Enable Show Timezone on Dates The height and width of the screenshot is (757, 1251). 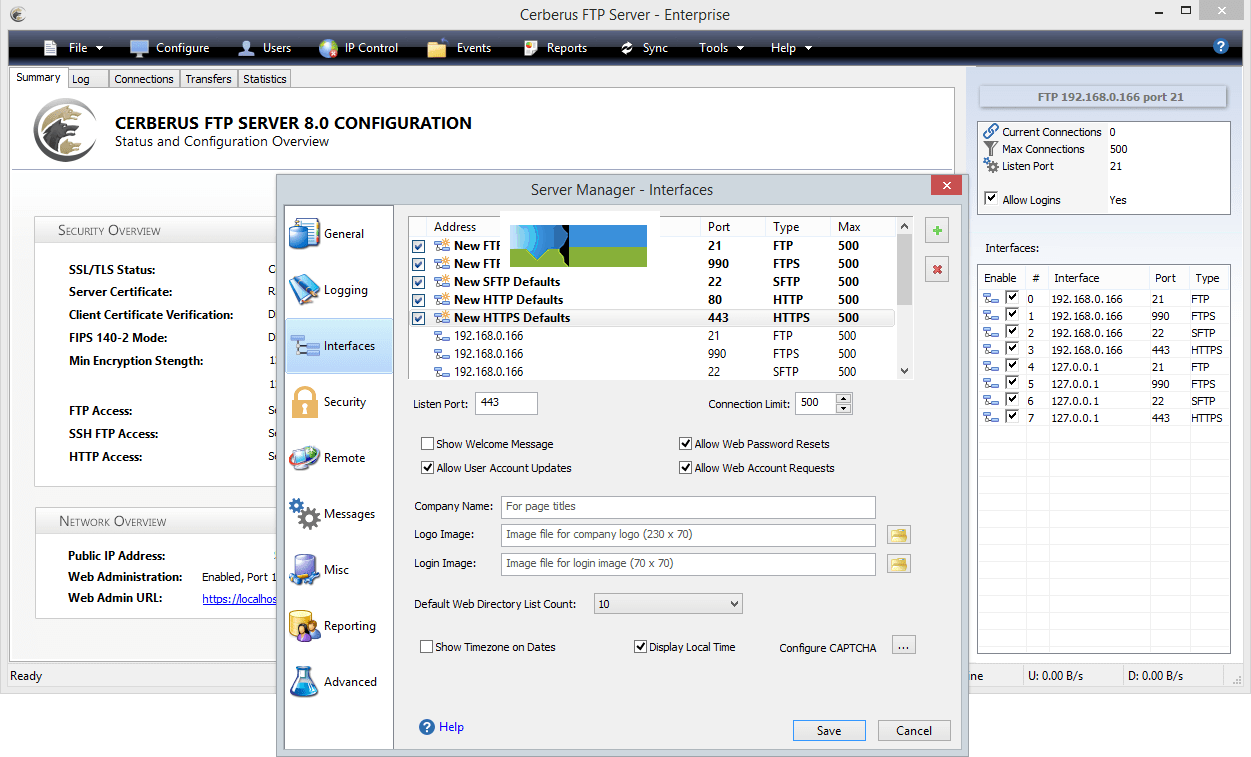(427, 647)
